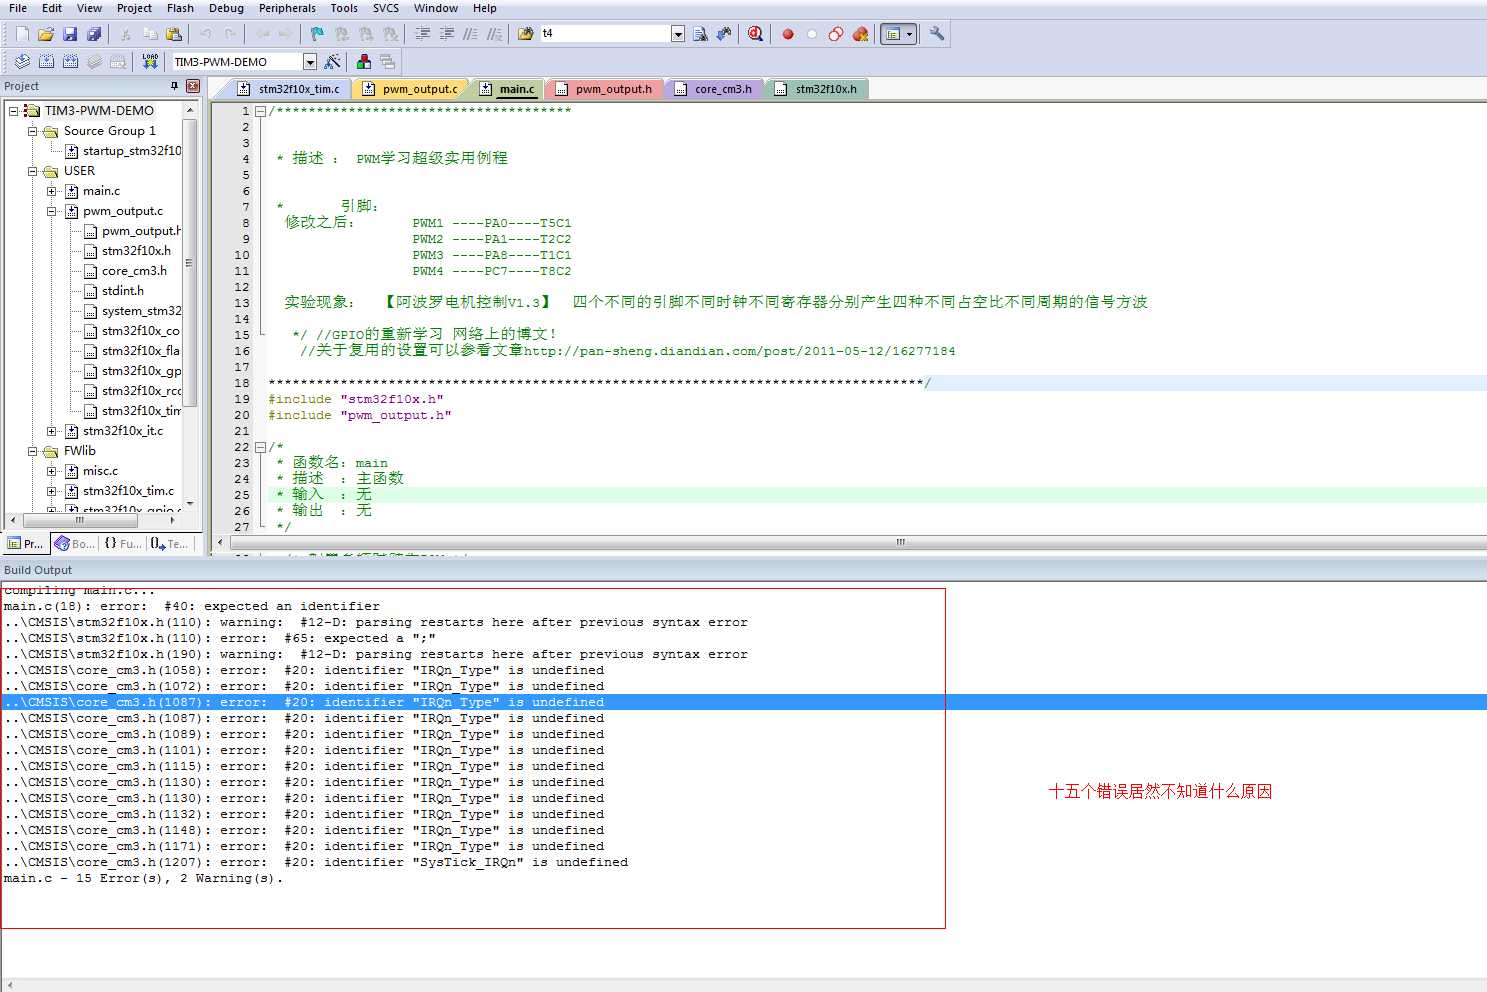Expand misc.c in FWlib
1487x992 pixels.
click(x=52, y=471)
